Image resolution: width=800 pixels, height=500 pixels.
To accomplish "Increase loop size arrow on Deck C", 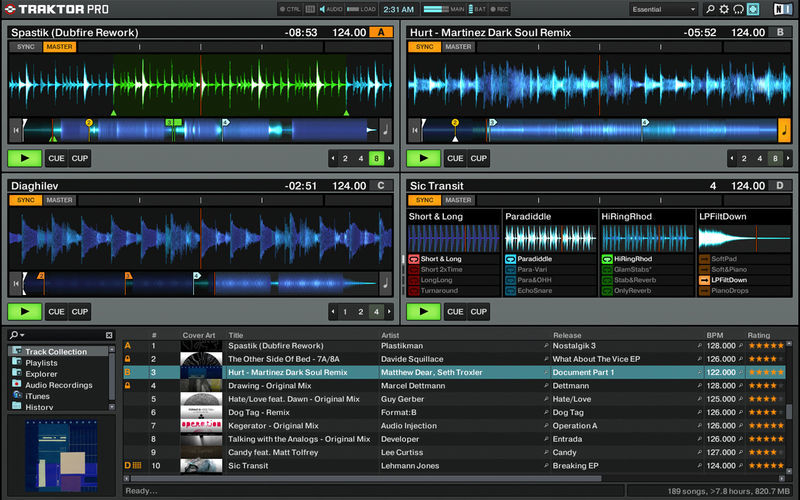I will click(x=389, y=312).
